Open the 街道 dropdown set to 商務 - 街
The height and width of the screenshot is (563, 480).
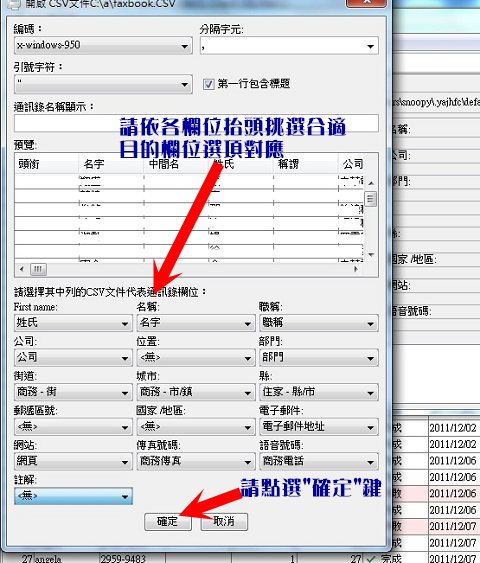73,392
